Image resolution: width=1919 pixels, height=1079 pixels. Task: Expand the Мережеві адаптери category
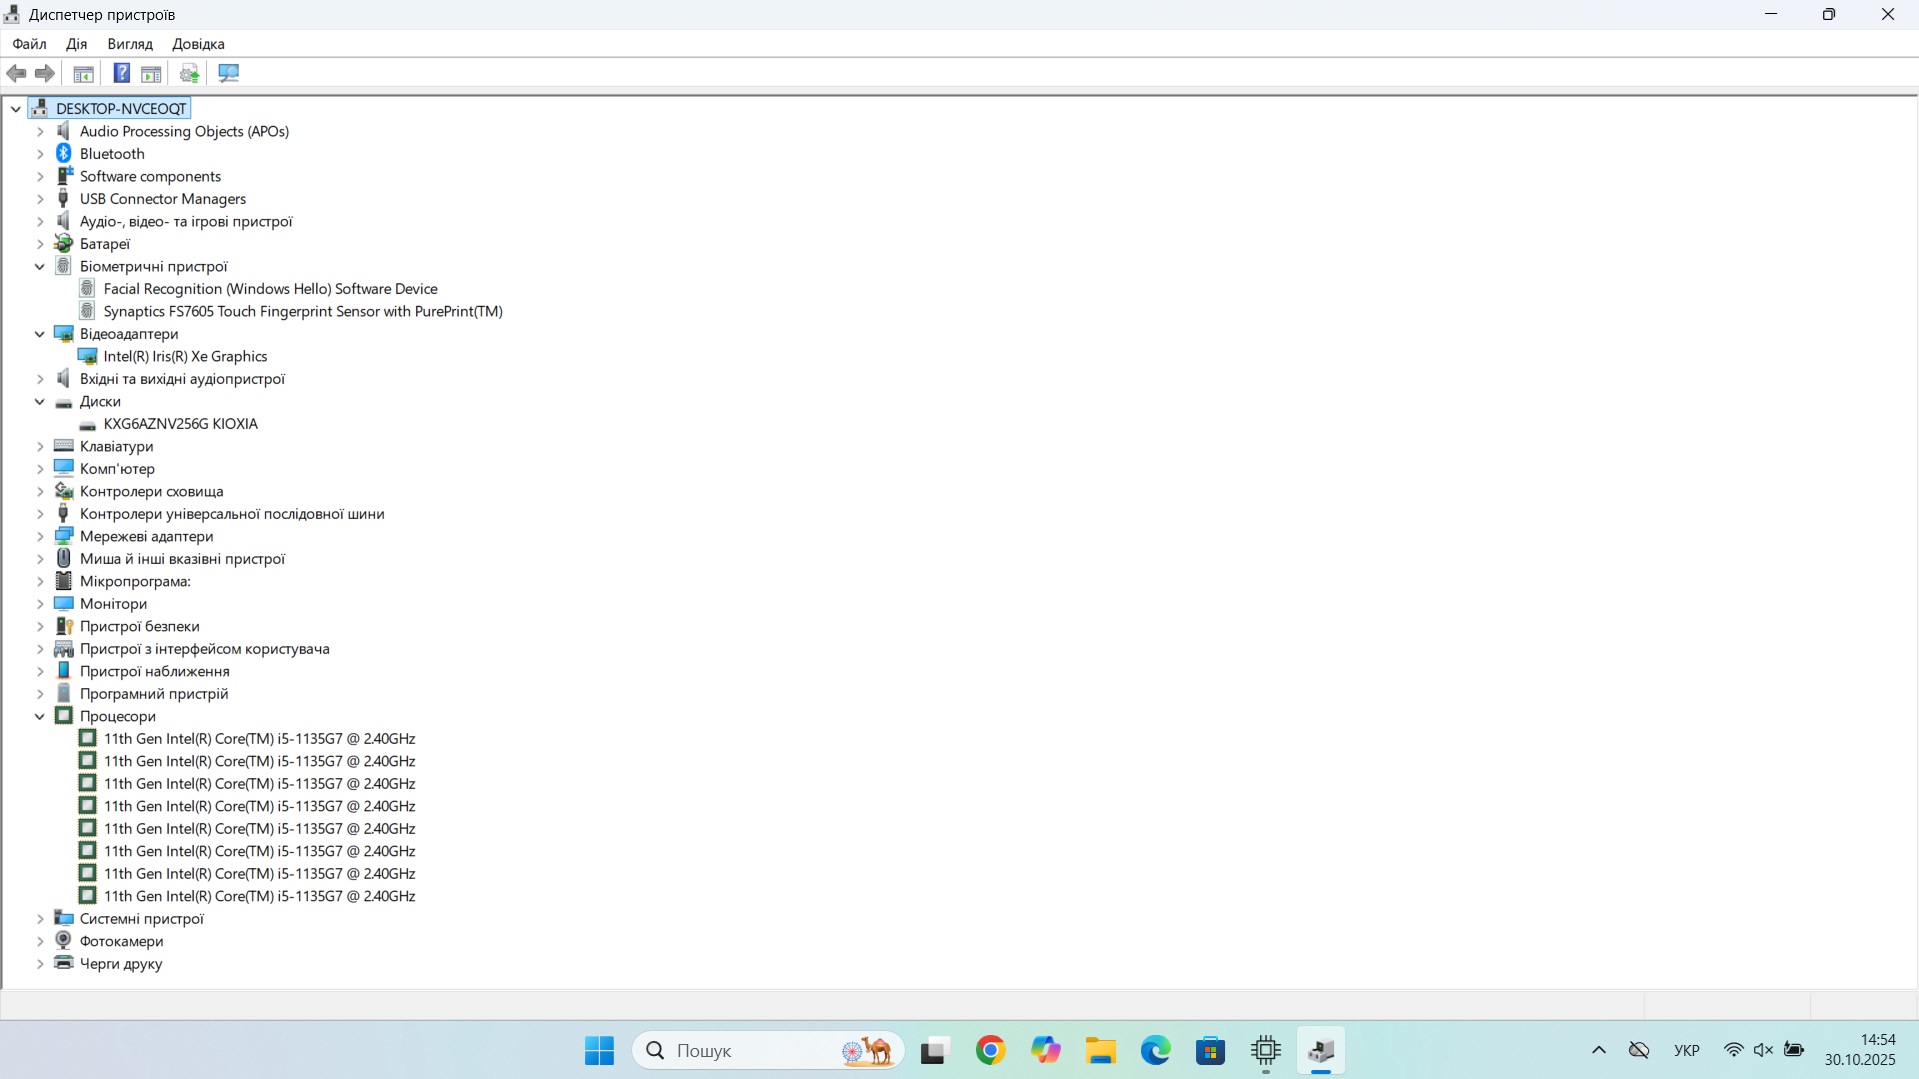point(40,537)
